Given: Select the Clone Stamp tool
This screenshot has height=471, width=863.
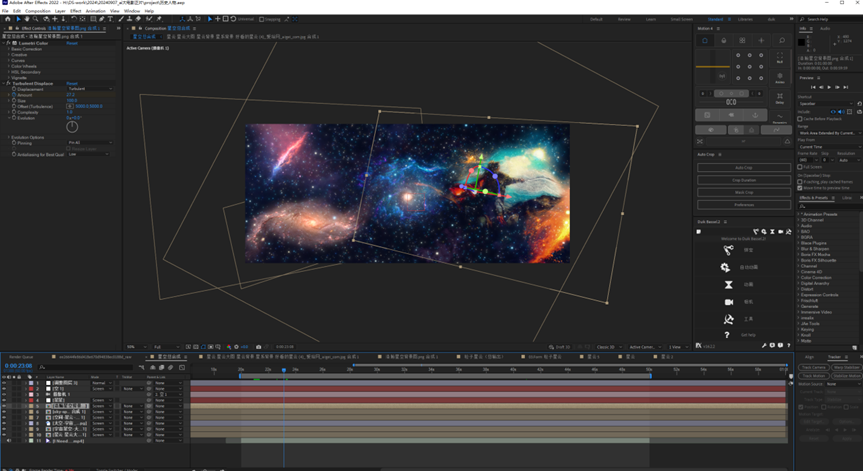Looking at the screenshot, I should tap(129, 19).
